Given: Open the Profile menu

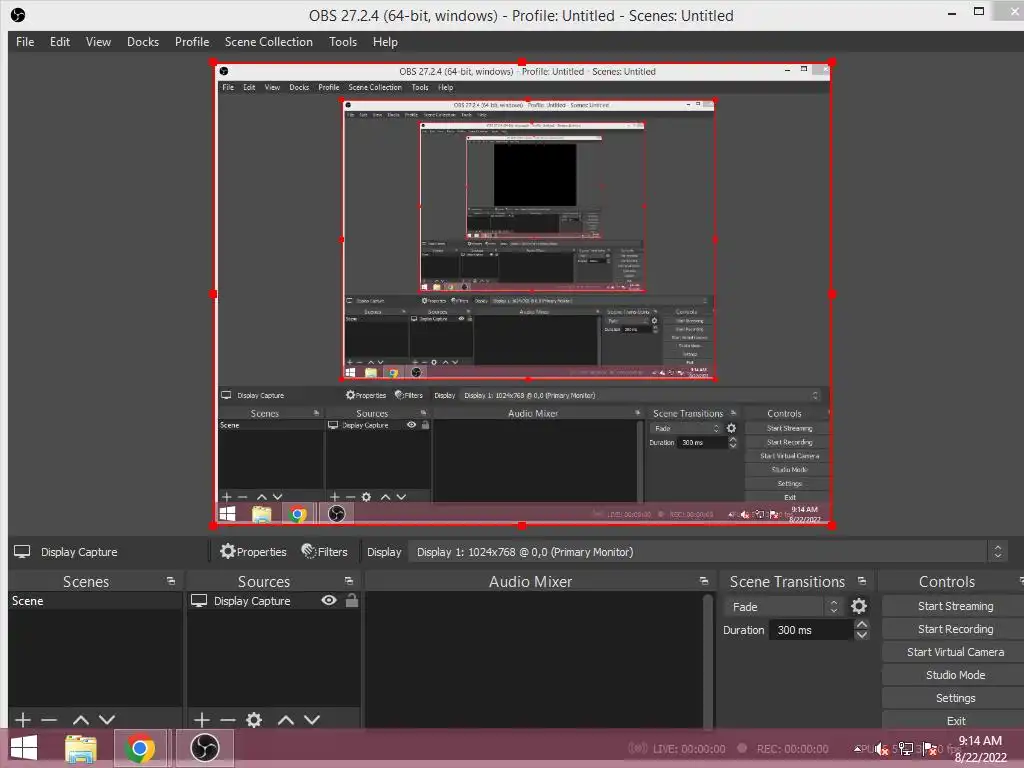Looking at the screenshot, I should coord(191,42).
